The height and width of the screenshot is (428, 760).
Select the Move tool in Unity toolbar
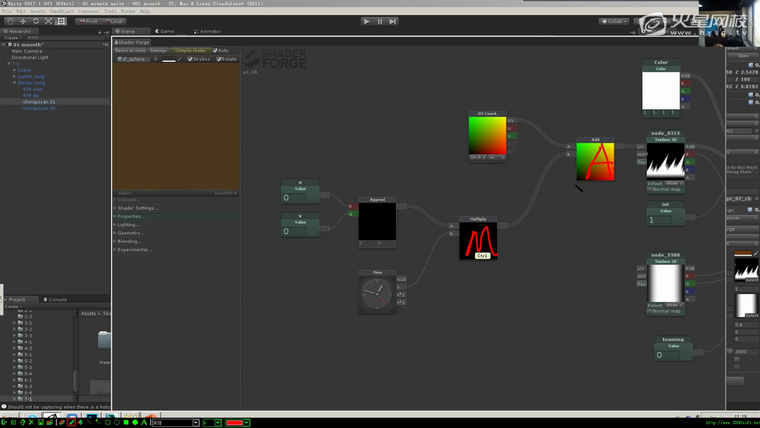(22, 21)
